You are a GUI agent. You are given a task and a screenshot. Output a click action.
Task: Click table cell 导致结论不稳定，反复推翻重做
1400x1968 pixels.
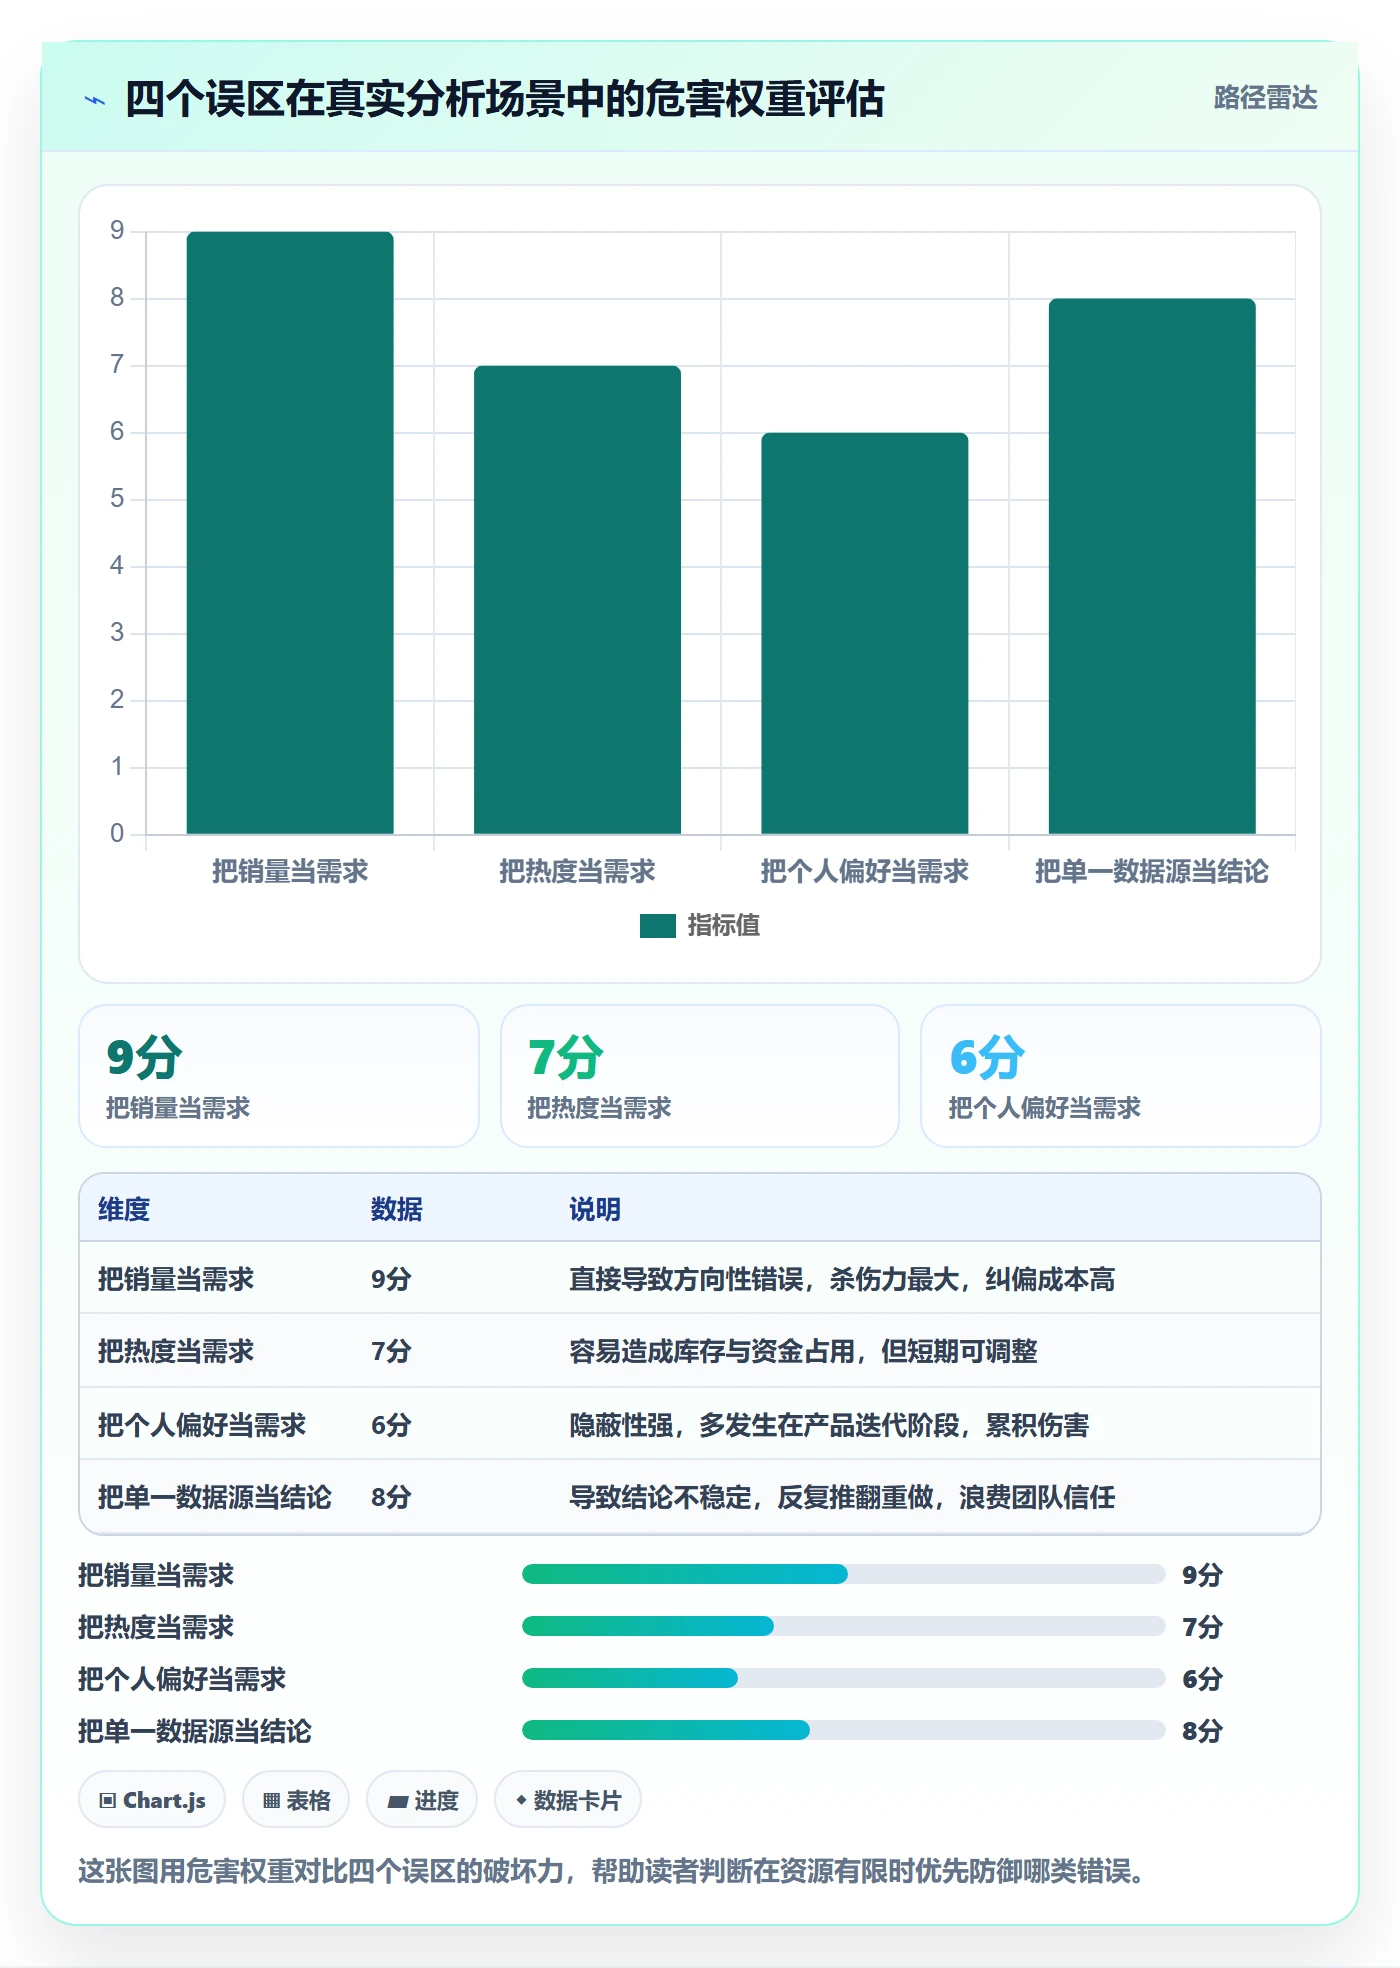pos(842,1497)
